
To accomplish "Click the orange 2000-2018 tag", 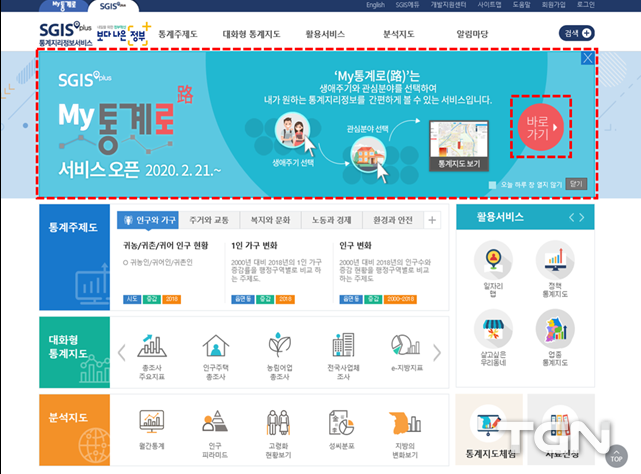I will (400, 299).
